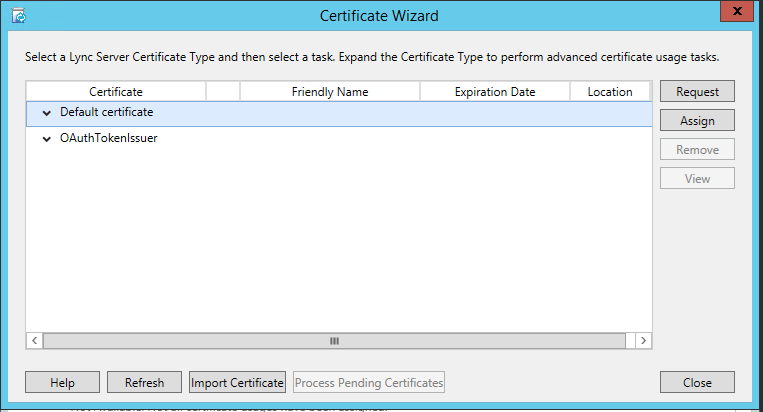
Task: Open Help for the wizard
Action: coord(63,382)
